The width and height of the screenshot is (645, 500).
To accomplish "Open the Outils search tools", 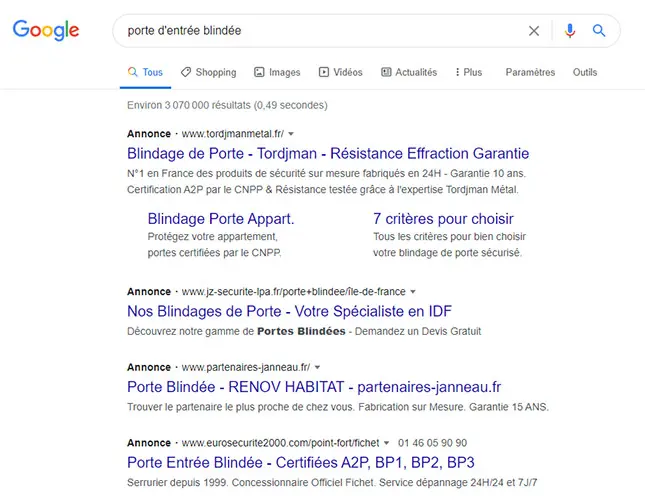I will click(x=585, y=72).
